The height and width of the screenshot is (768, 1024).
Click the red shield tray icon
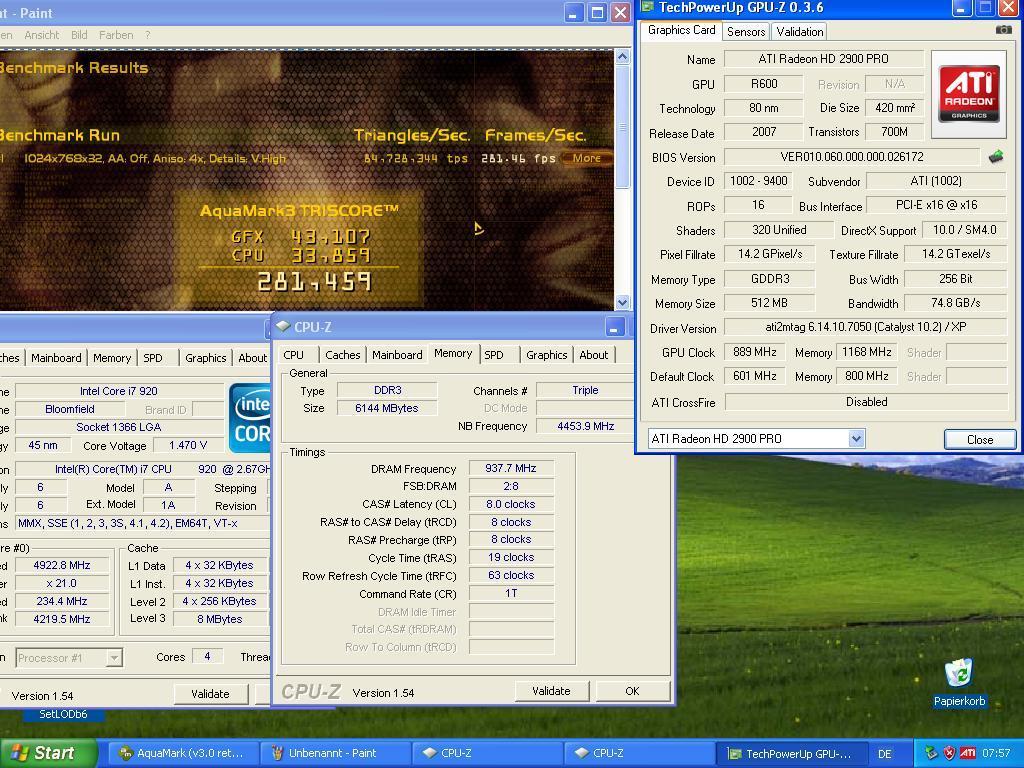point(950,753)
